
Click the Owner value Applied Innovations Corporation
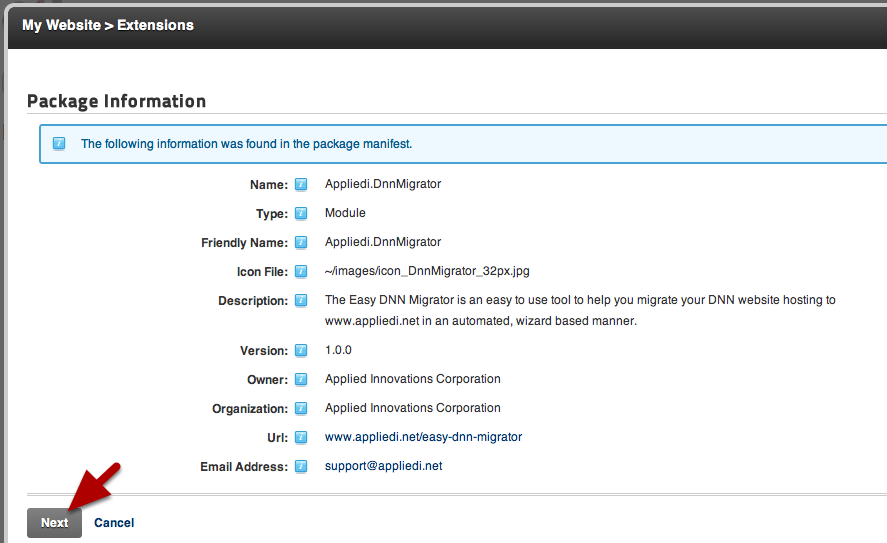pyautogui.click(x=412, y=379)
